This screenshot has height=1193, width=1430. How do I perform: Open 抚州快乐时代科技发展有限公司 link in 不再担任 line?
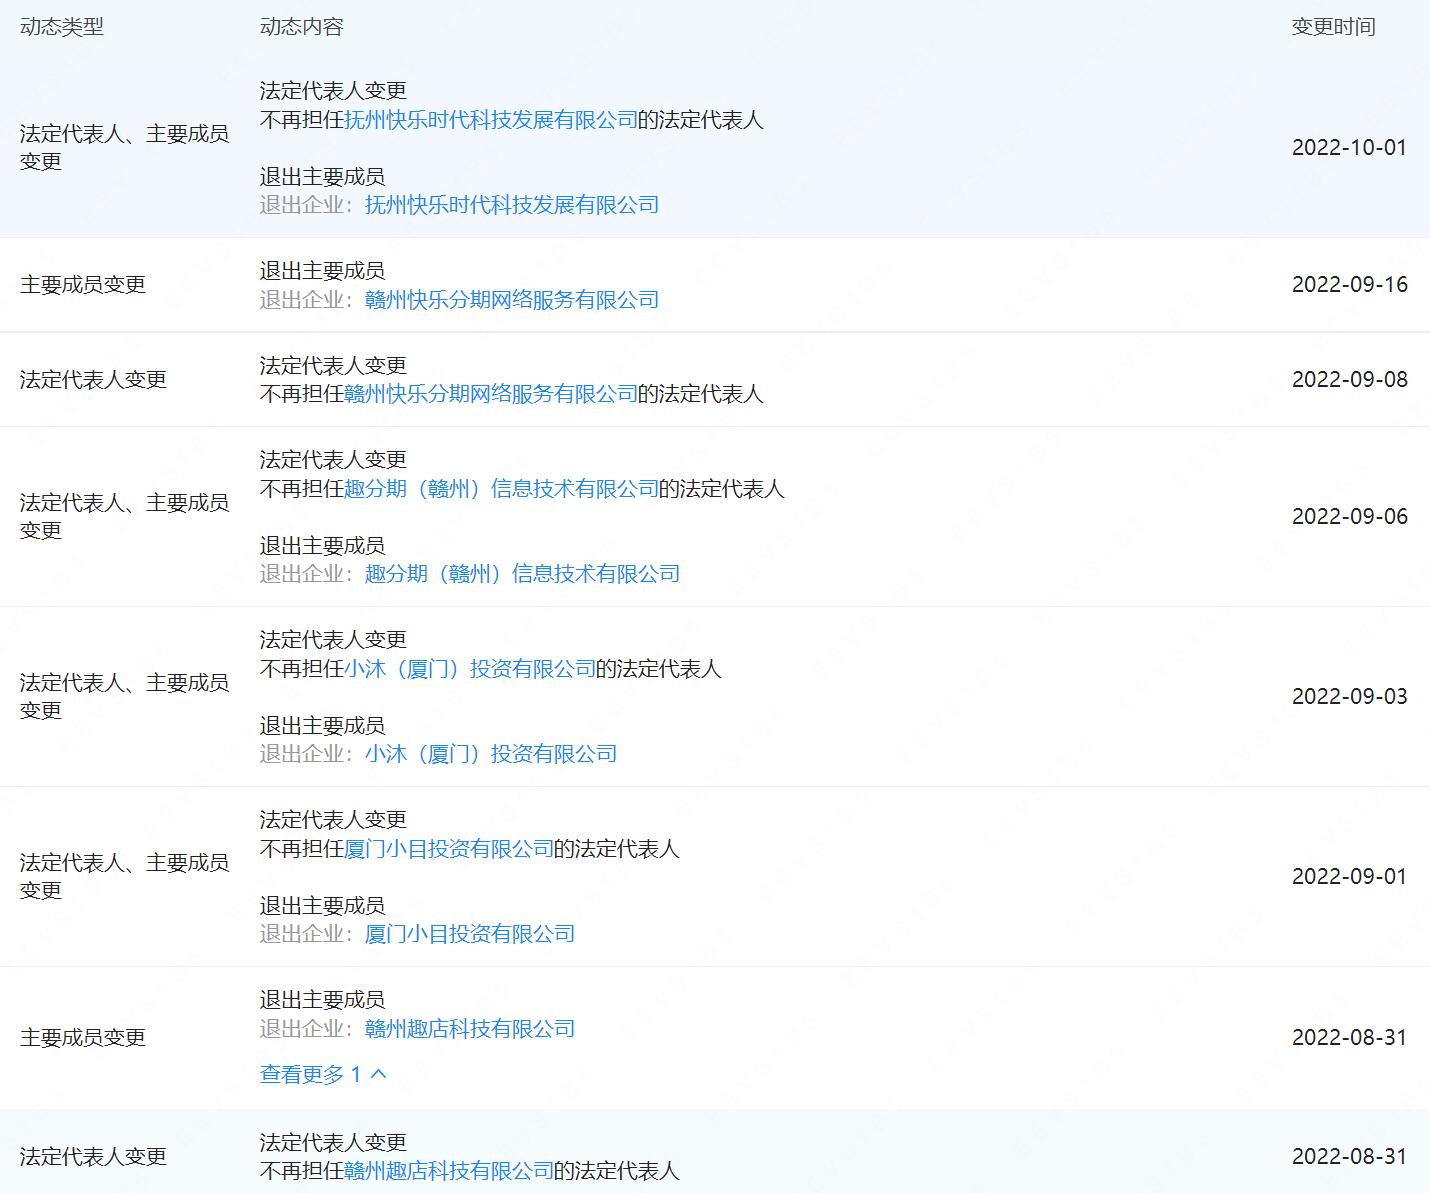click(x=491, y=120)
